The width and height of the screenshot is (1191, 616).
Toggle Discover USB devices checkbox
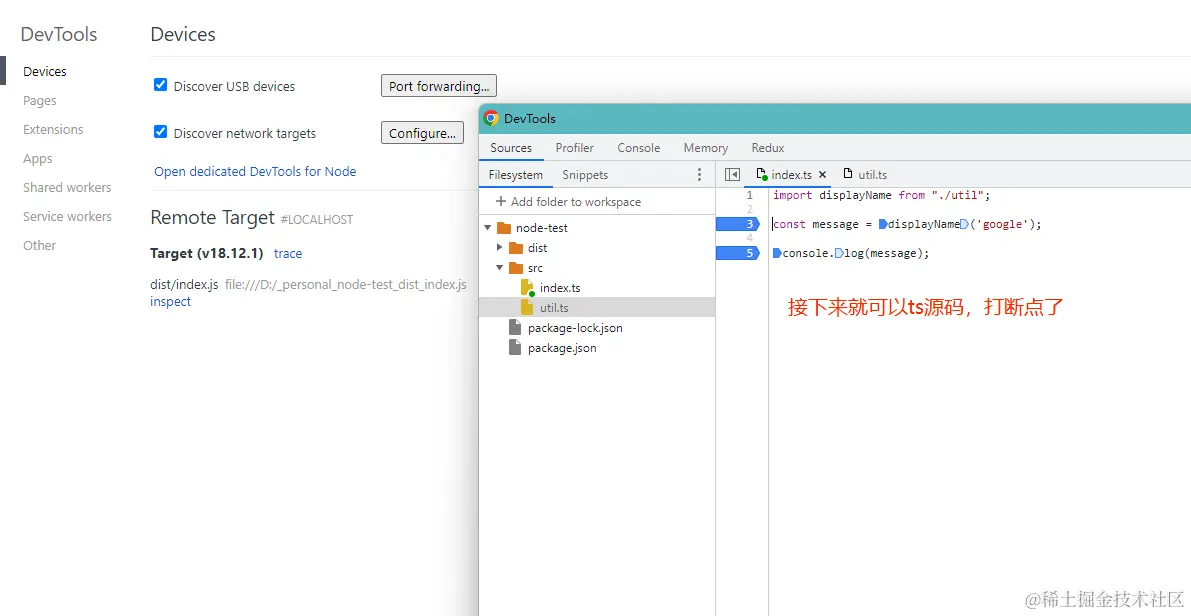160,85
